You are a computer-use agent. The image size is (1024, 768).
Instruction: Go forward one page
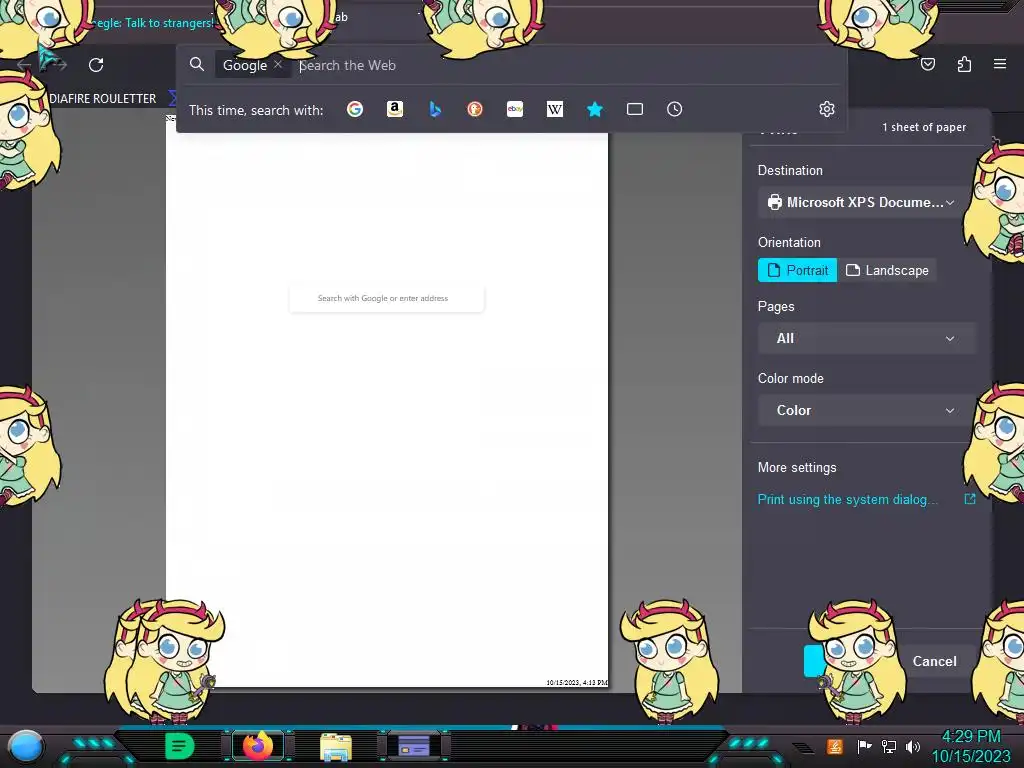click(59, 65)
